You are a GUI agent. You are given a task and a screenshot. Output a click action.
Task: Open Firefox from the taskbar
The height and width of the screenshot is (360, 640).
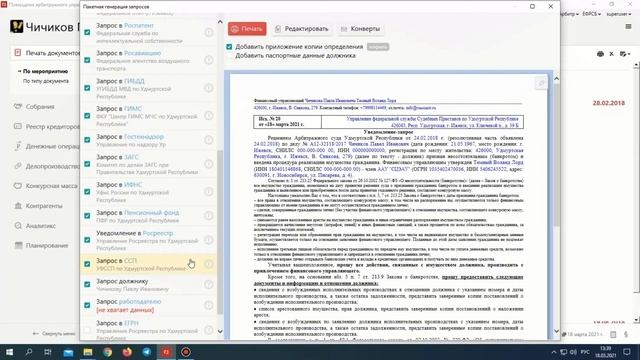tap(127, 352)
